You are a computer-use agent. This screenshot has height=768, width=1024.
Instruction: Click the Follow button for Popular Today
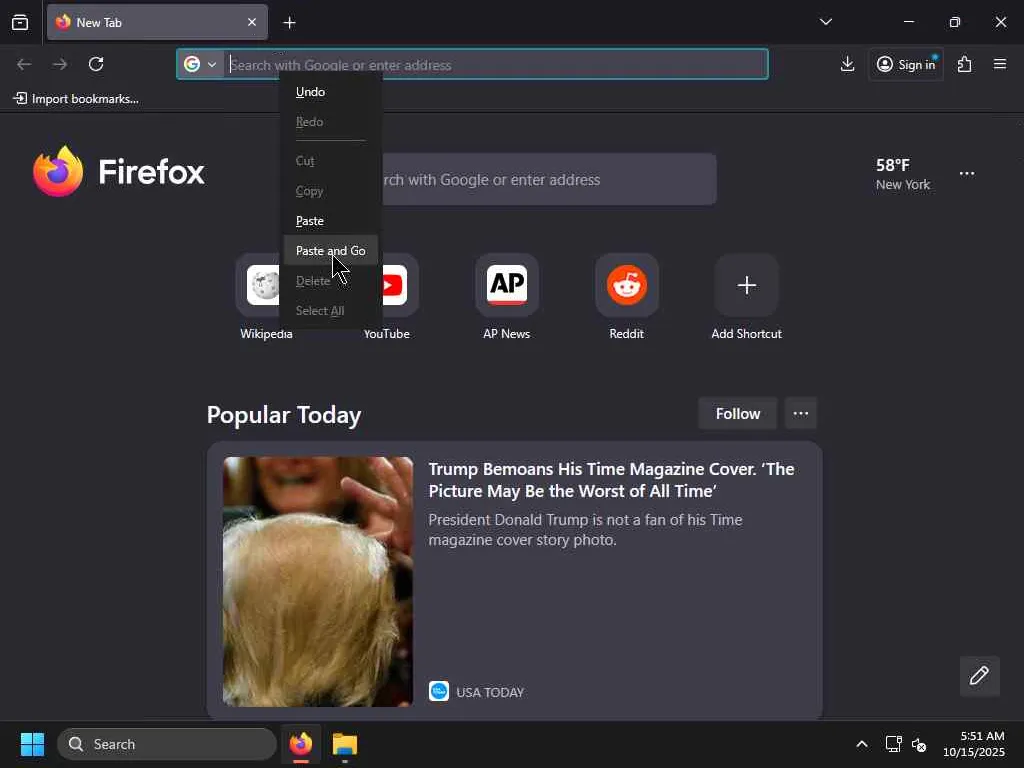(x=738, y=413)
